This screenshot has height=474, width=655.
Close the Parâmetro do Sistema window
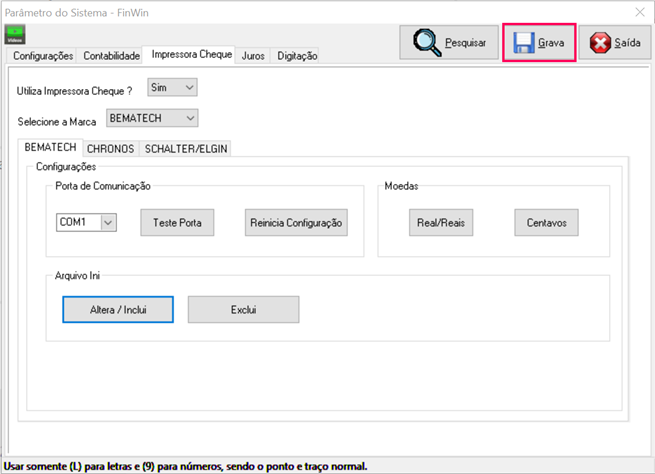coord(639,11)
